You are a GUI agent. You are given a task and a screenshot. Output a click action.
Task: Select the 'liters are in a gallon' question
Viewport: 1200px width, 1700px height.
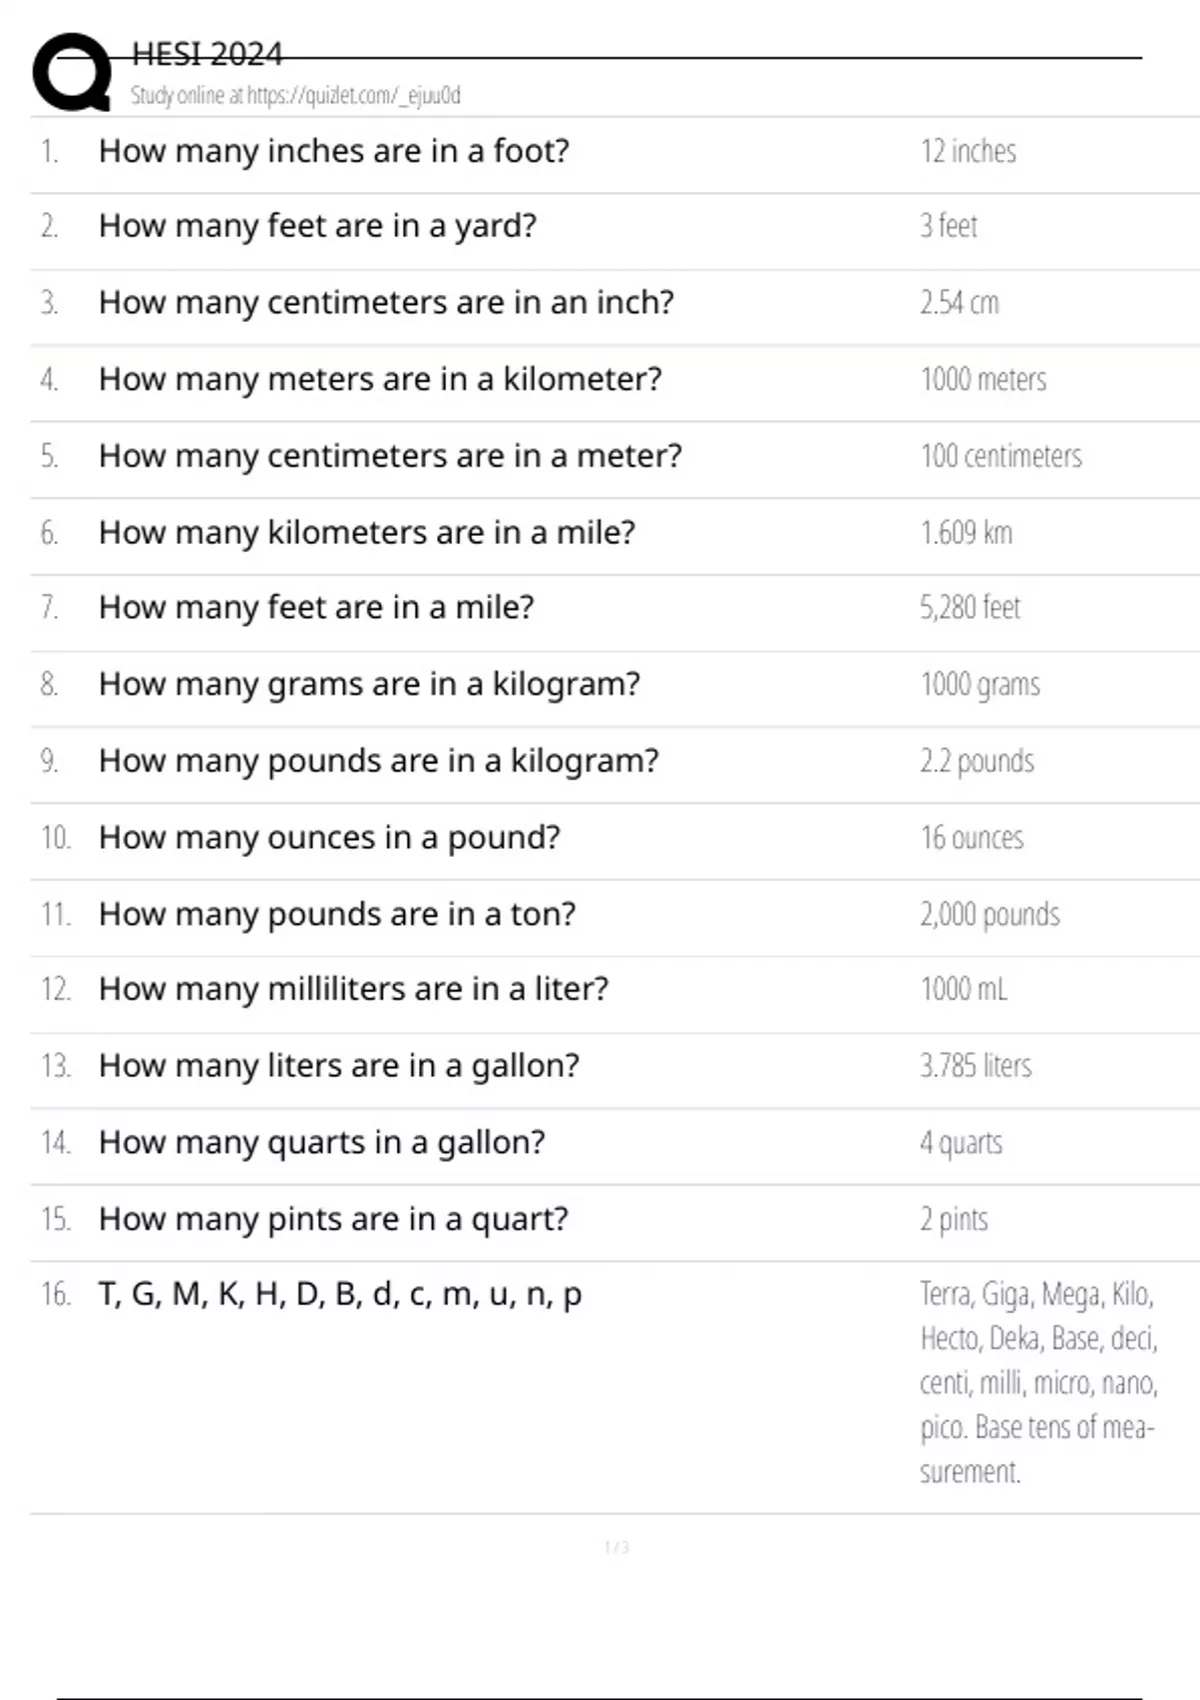pos(339,1066)
